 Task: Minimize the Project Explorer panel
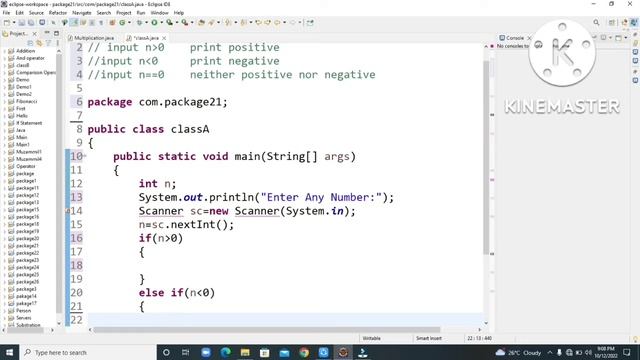(47, 33)
